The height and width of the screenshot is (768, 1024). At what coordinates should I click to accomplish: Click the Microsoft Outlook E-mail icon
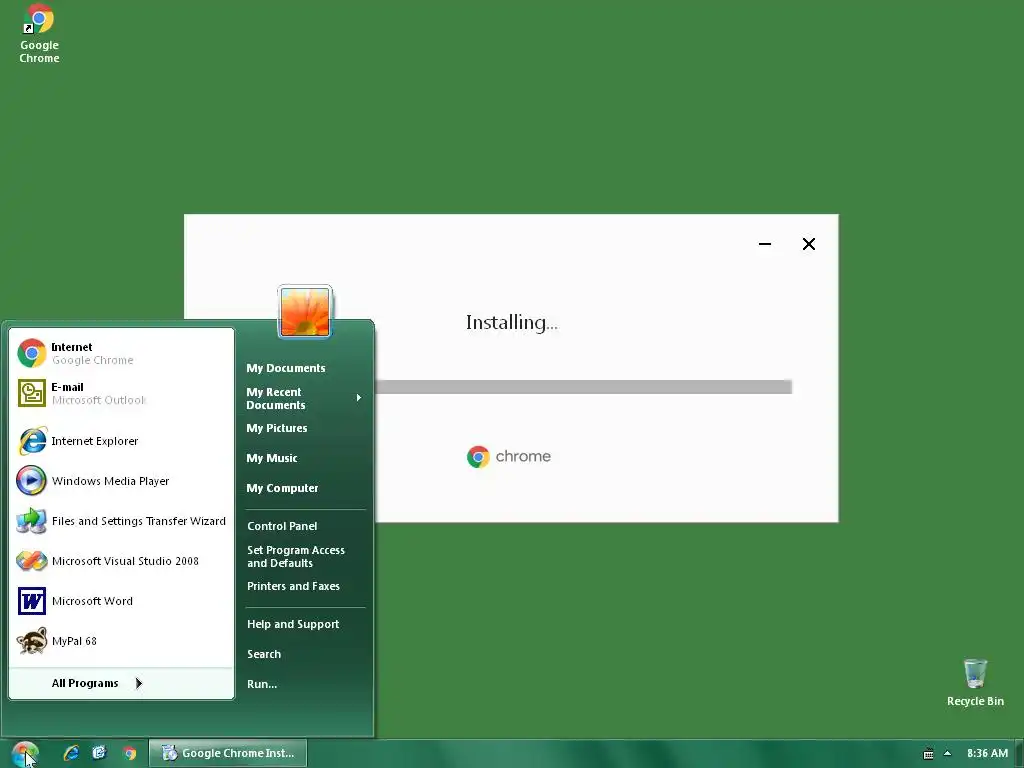click(31, 393)
